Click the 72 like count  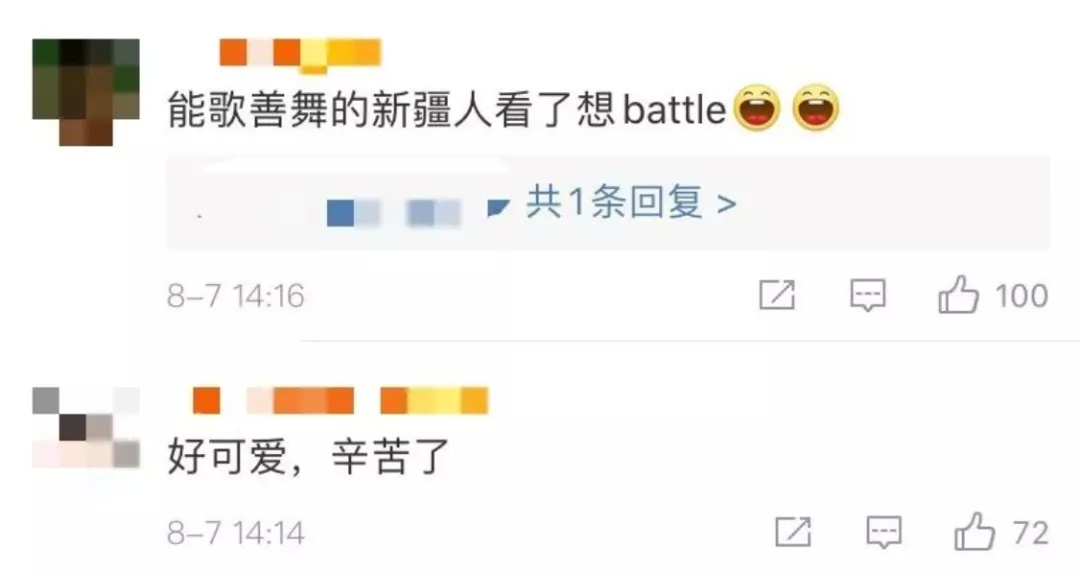1030,533
